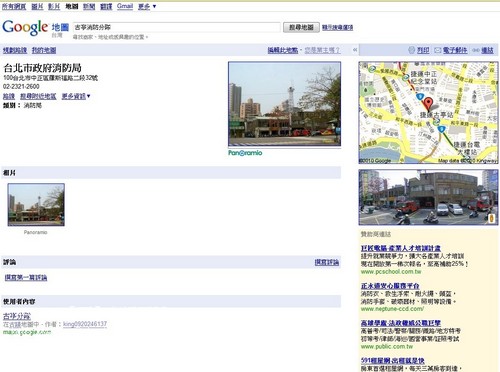Open the small photo thumbnail under 相片
The height and width of the screenshot is (372, 500).
coord(36,205)
